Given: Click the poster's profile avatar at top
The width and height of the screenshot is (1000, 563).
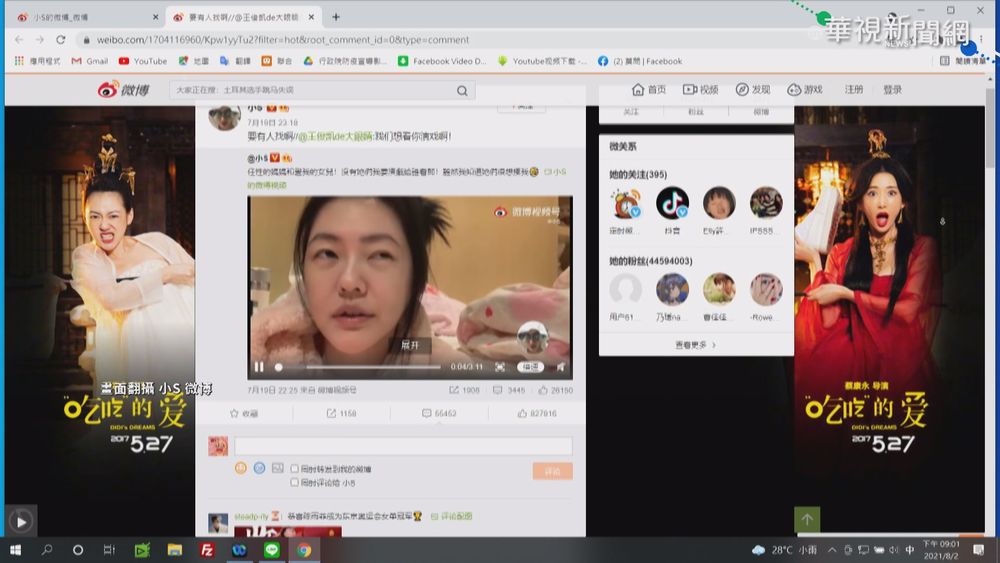Looking at the screenshot, I should pyautogui.click(x=224, y=118).
